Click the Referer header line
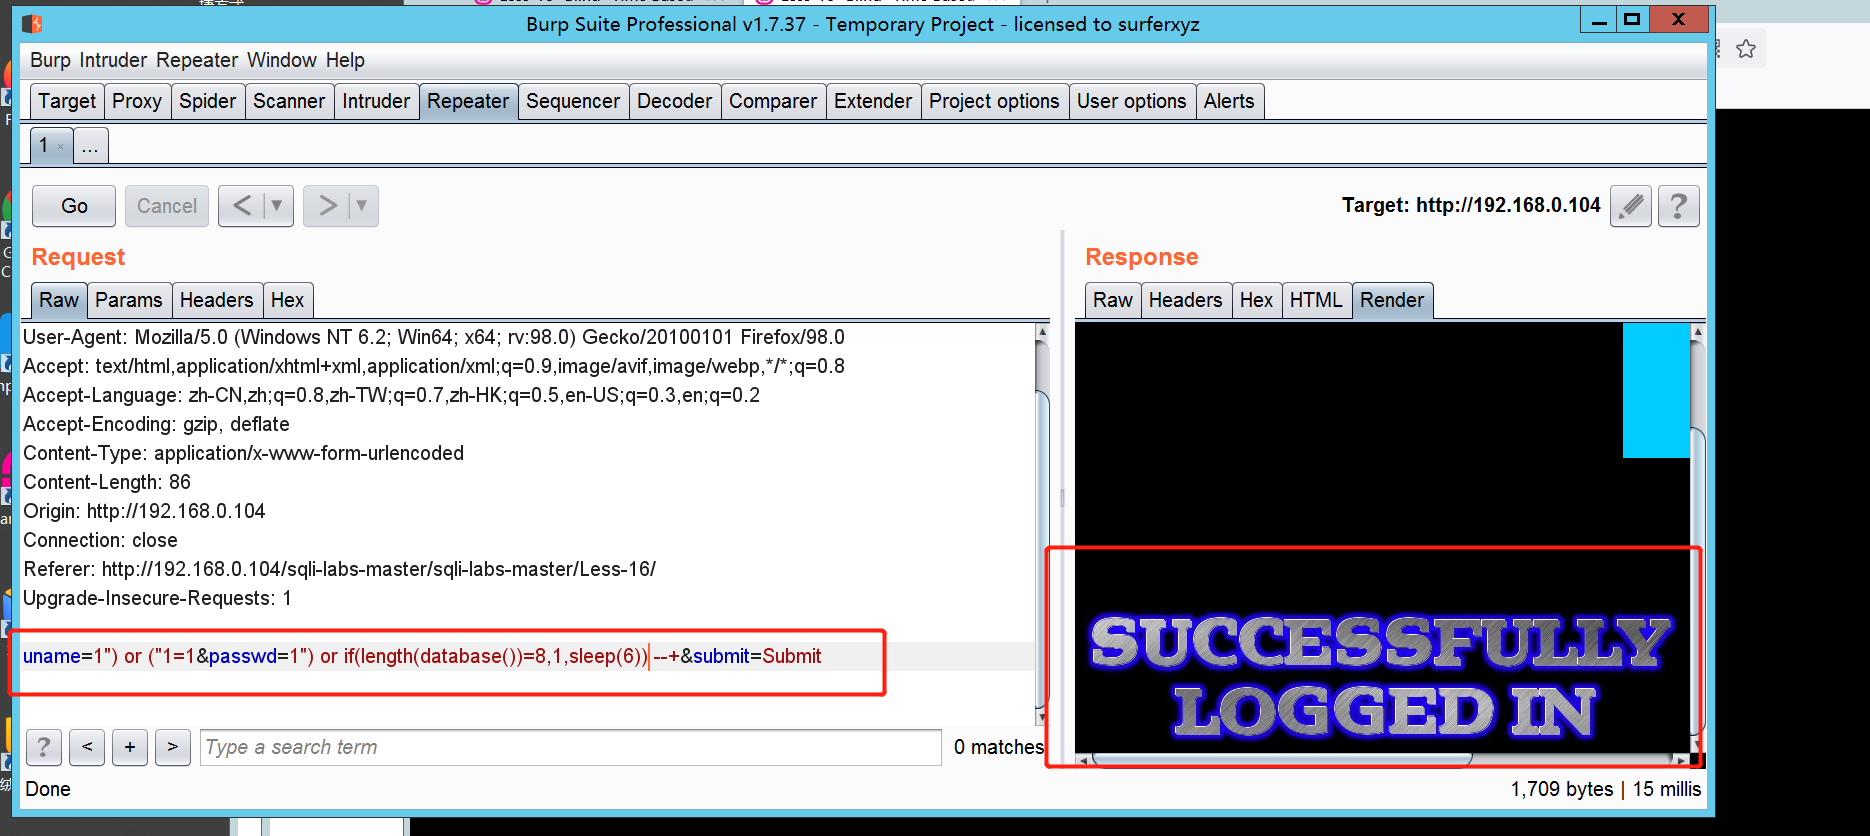The height and width of the screenshot is (836, 1870). coord(340,569)
